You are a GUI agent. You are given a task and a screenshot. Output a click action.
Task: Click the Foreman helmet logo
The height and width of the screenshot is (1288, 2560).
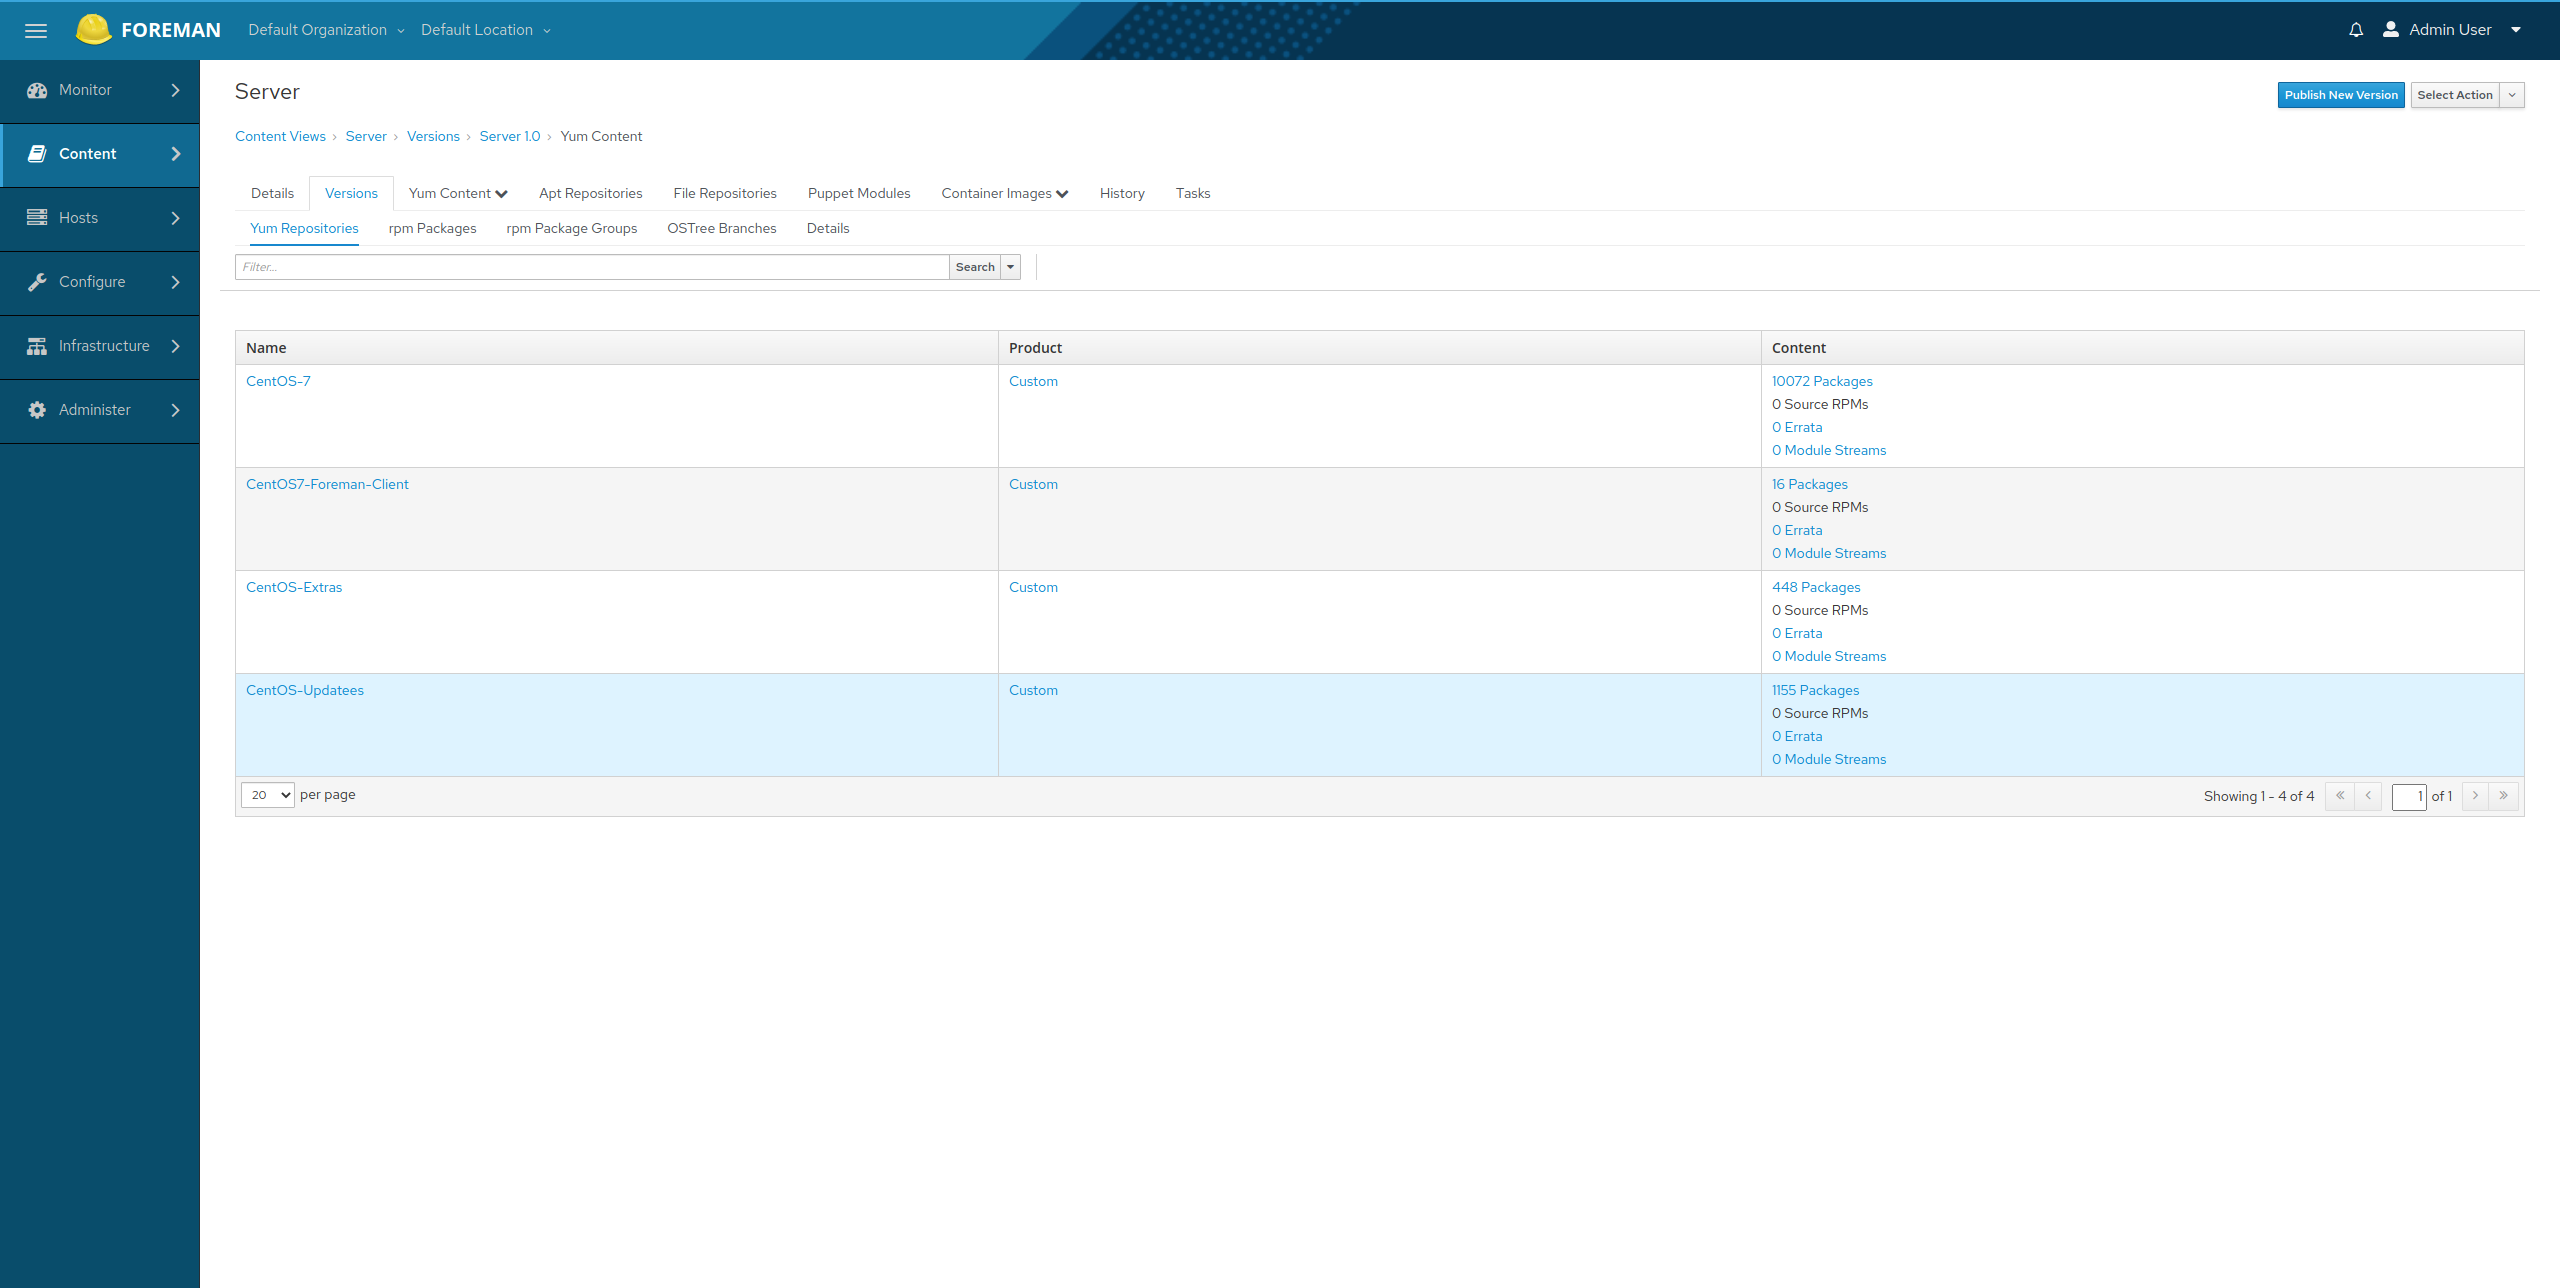(x=93, y=29)
